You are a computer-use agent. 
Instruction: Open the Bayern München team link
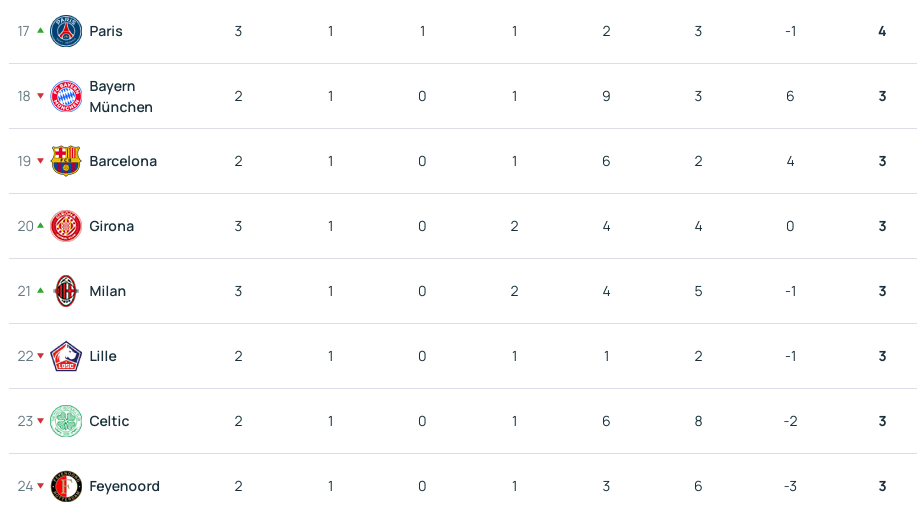(x=121, y=96)
